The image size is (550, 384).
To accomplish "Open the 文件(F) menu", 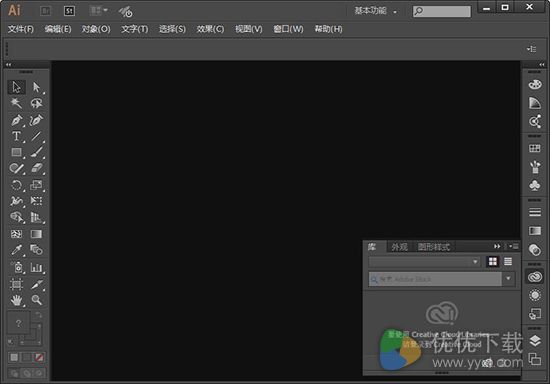I will [x=21, y=29].
